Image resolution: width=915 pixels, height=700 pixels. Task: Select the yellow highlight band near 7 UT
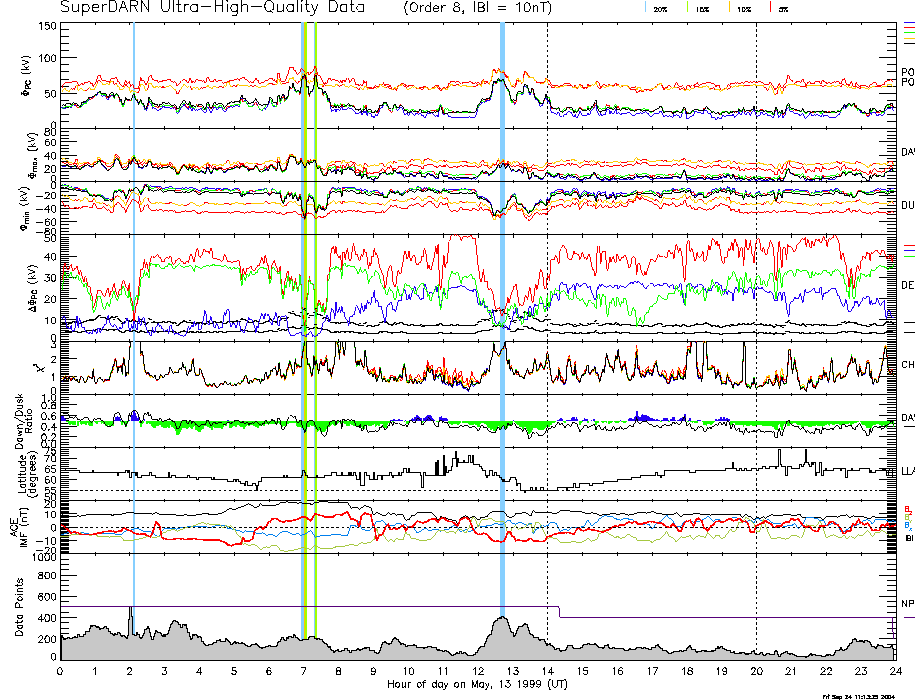[304, 300]
